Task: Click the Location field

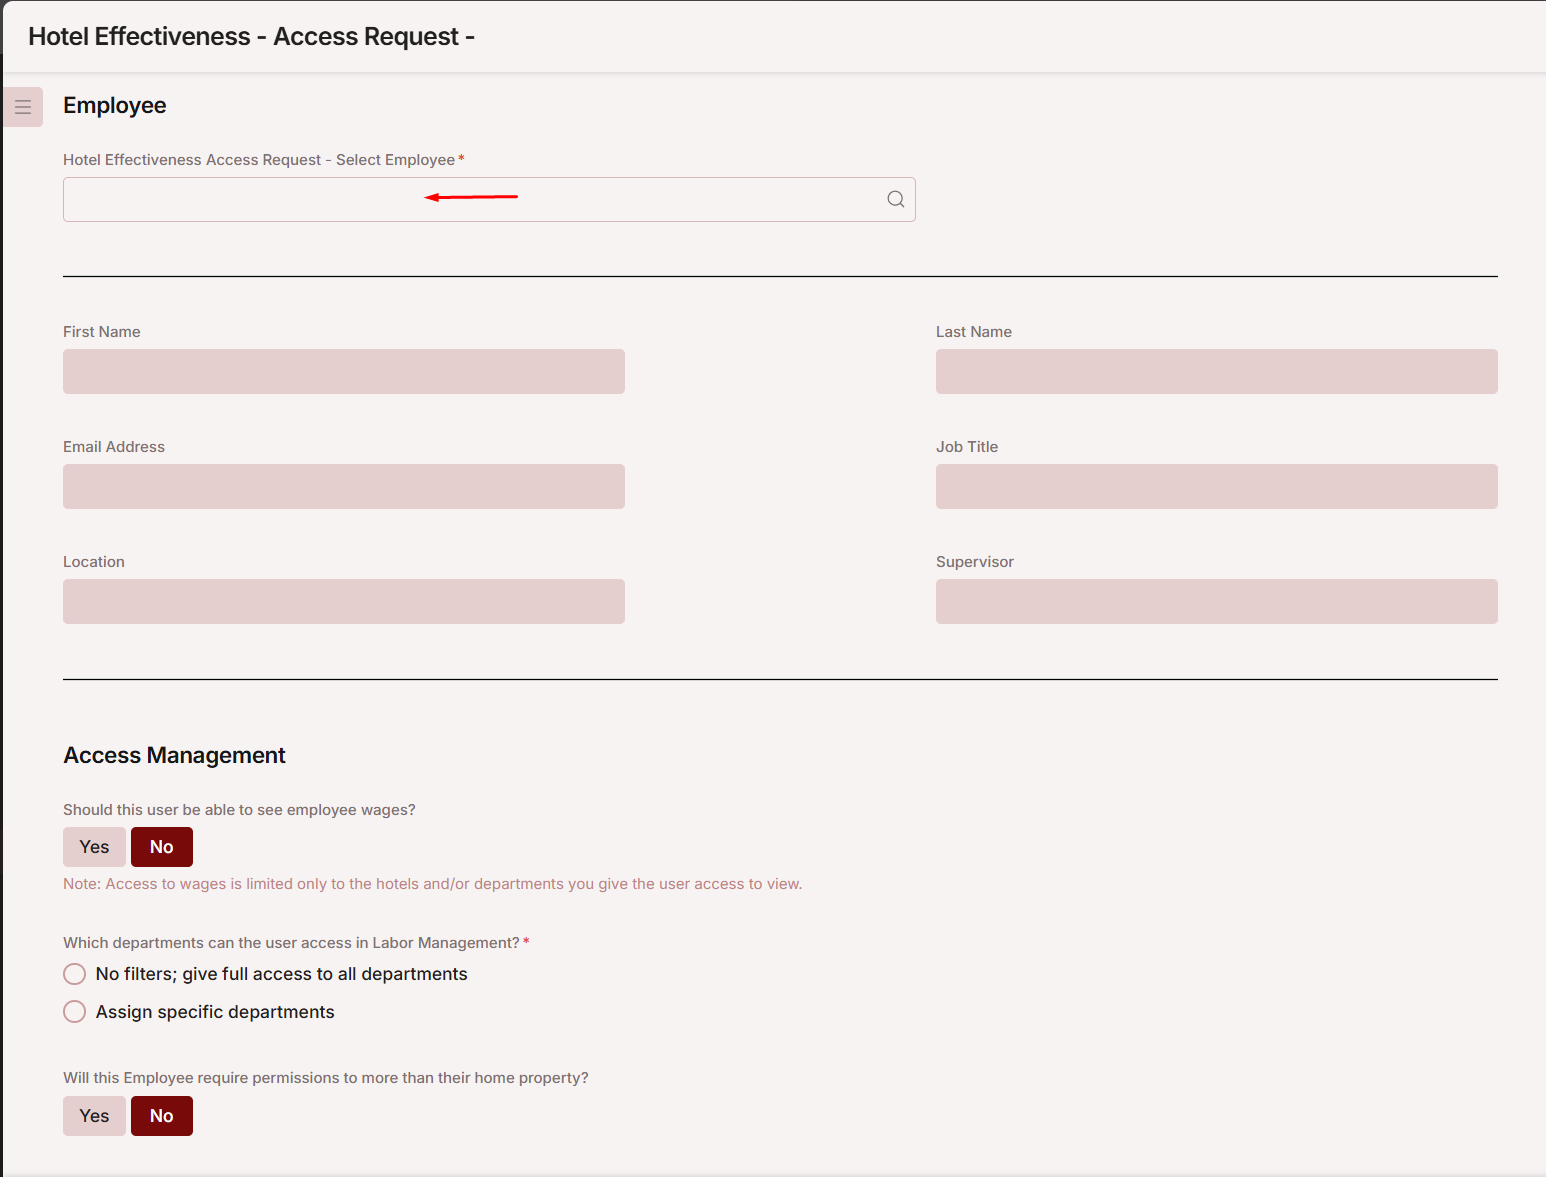Action: point(344,601)
